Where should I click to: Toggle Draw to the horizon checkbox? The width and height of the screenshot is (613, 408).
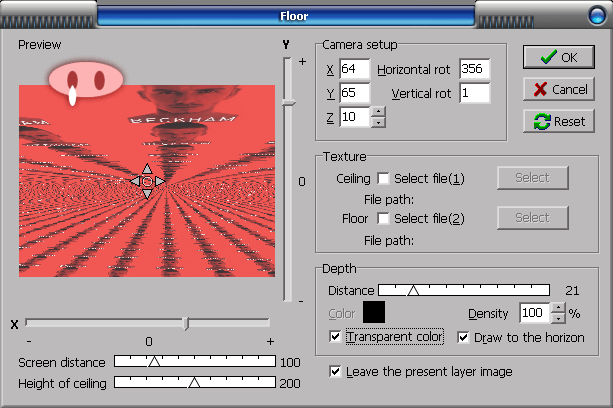[x=463, y=337]
